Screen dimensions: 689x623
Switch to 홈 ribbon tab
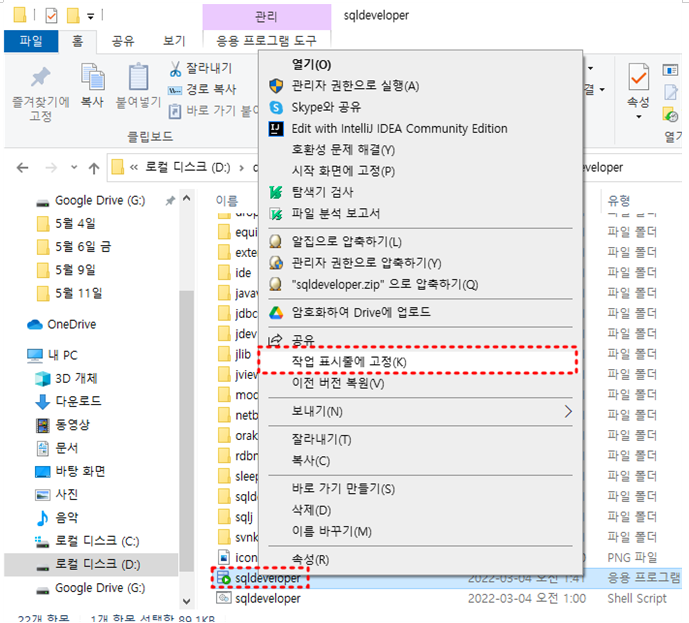click(77, 41)
